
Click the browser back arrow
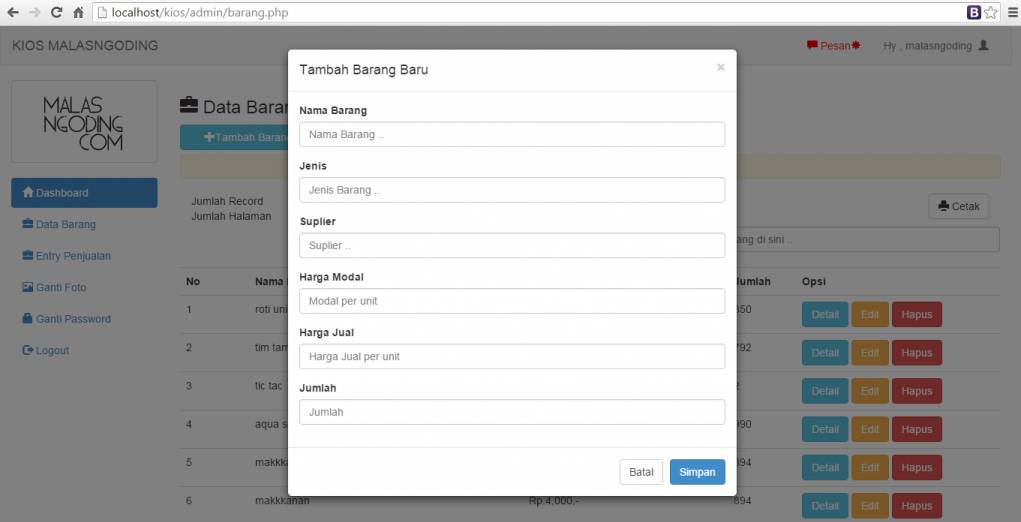13,13
